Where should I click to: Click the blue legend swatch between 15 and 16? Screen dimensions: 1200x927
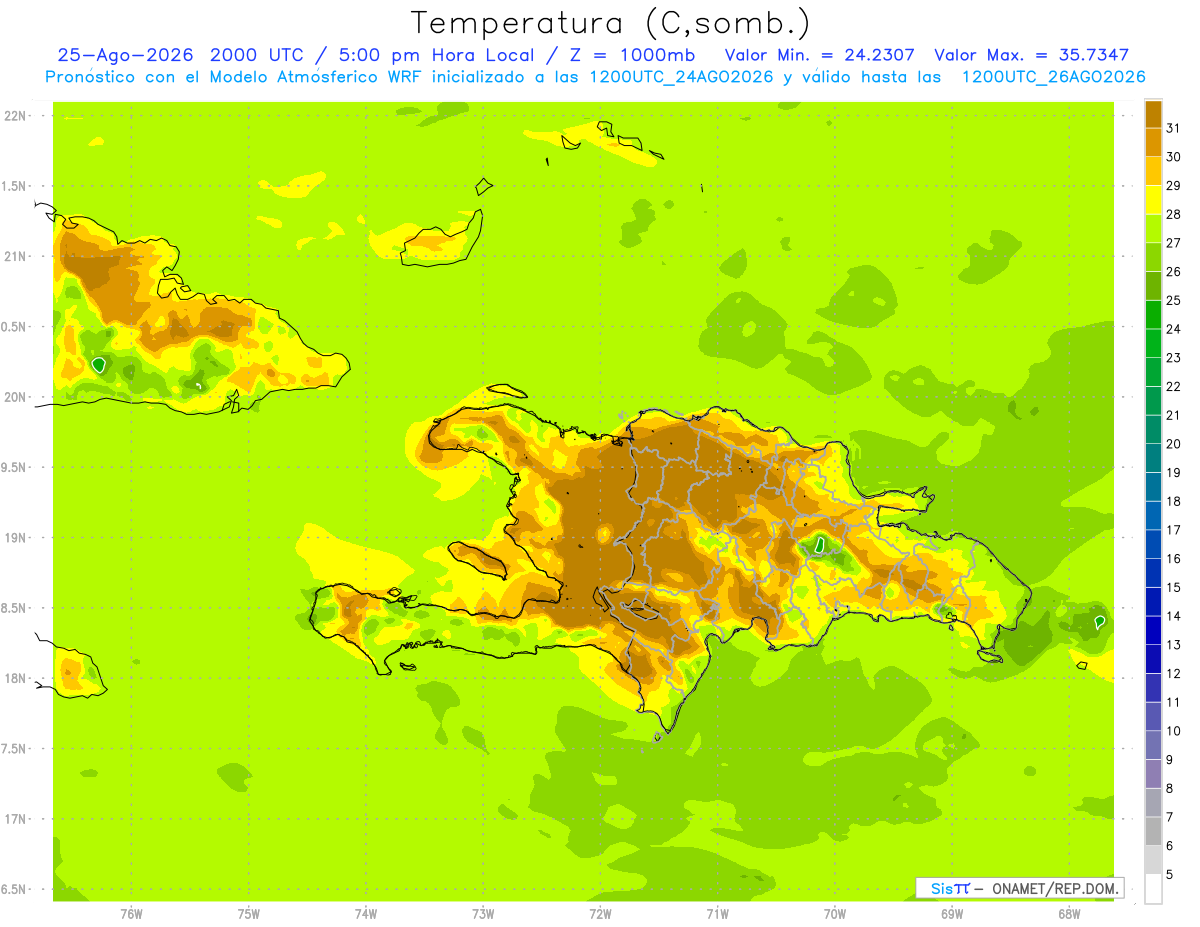coord(1153,573)
